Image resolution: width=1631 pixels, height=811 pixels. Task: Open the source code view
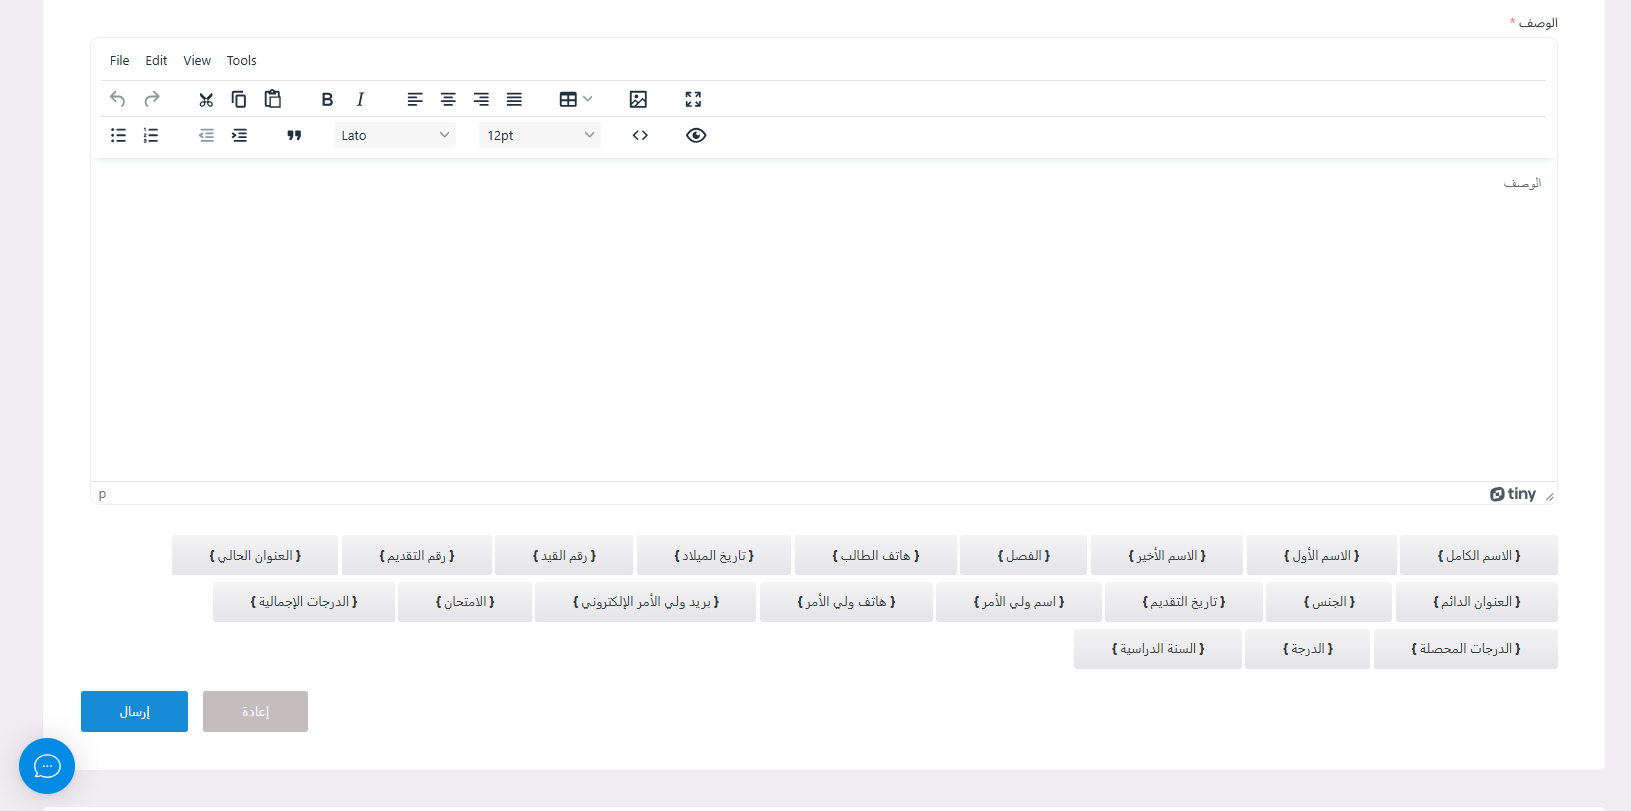click(640, 135)
